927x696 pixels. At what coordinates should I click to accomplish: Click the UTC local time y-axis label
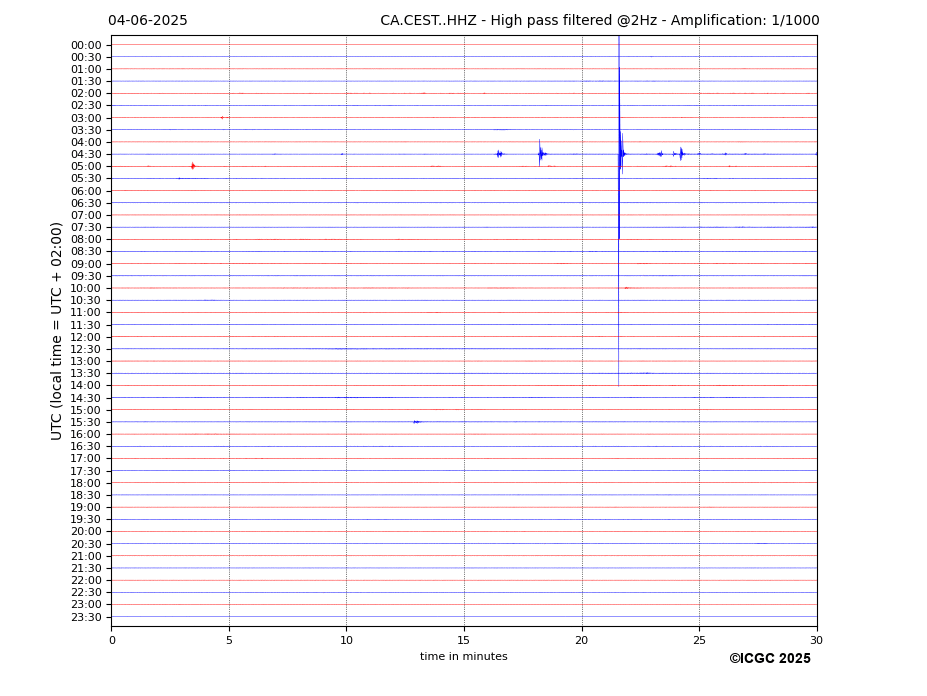coord(56,331)
